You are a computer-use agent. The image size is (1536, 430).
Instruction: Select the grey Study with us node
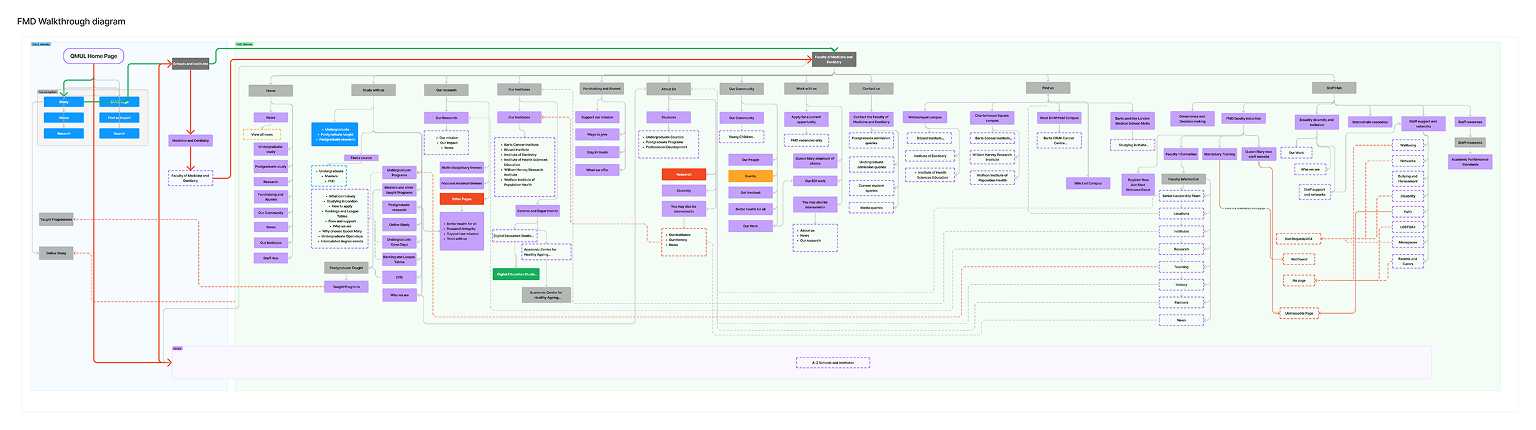[x=372, y=90]
